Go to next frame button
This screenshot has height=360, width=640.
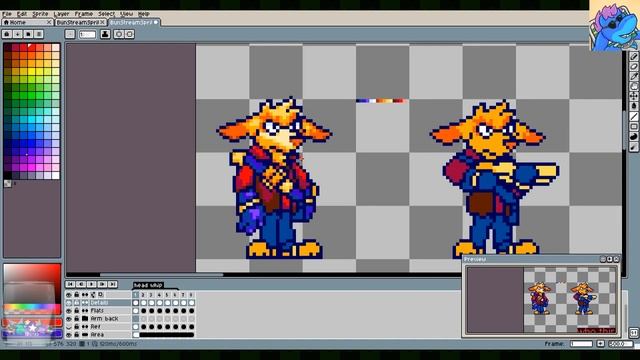coord(102,284)
